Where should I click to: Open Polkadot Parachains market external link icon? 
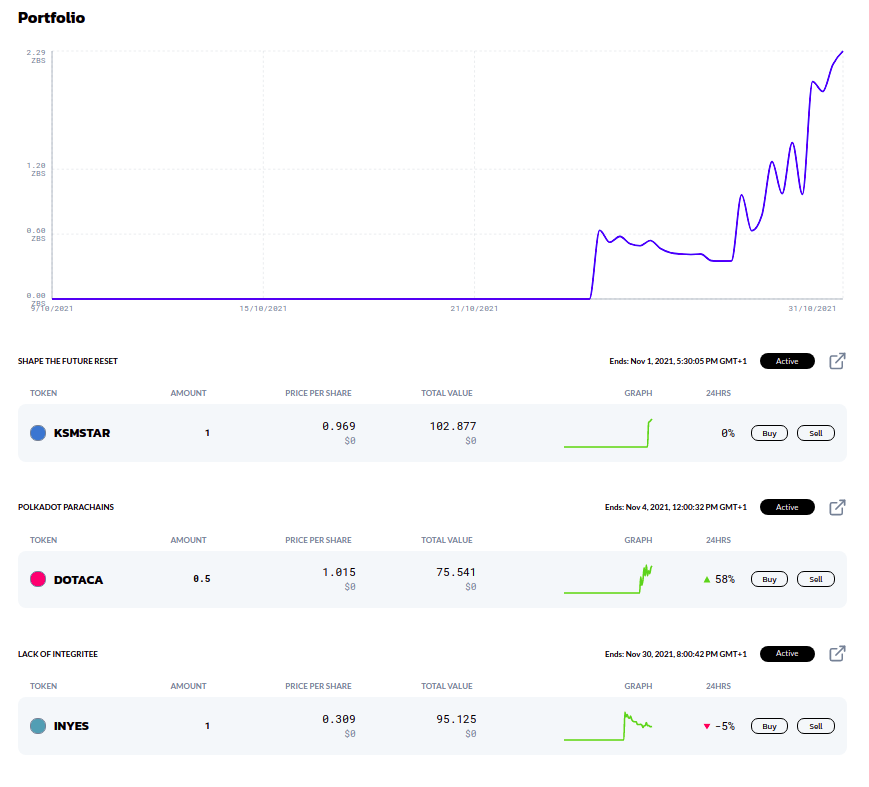[837, 507]
